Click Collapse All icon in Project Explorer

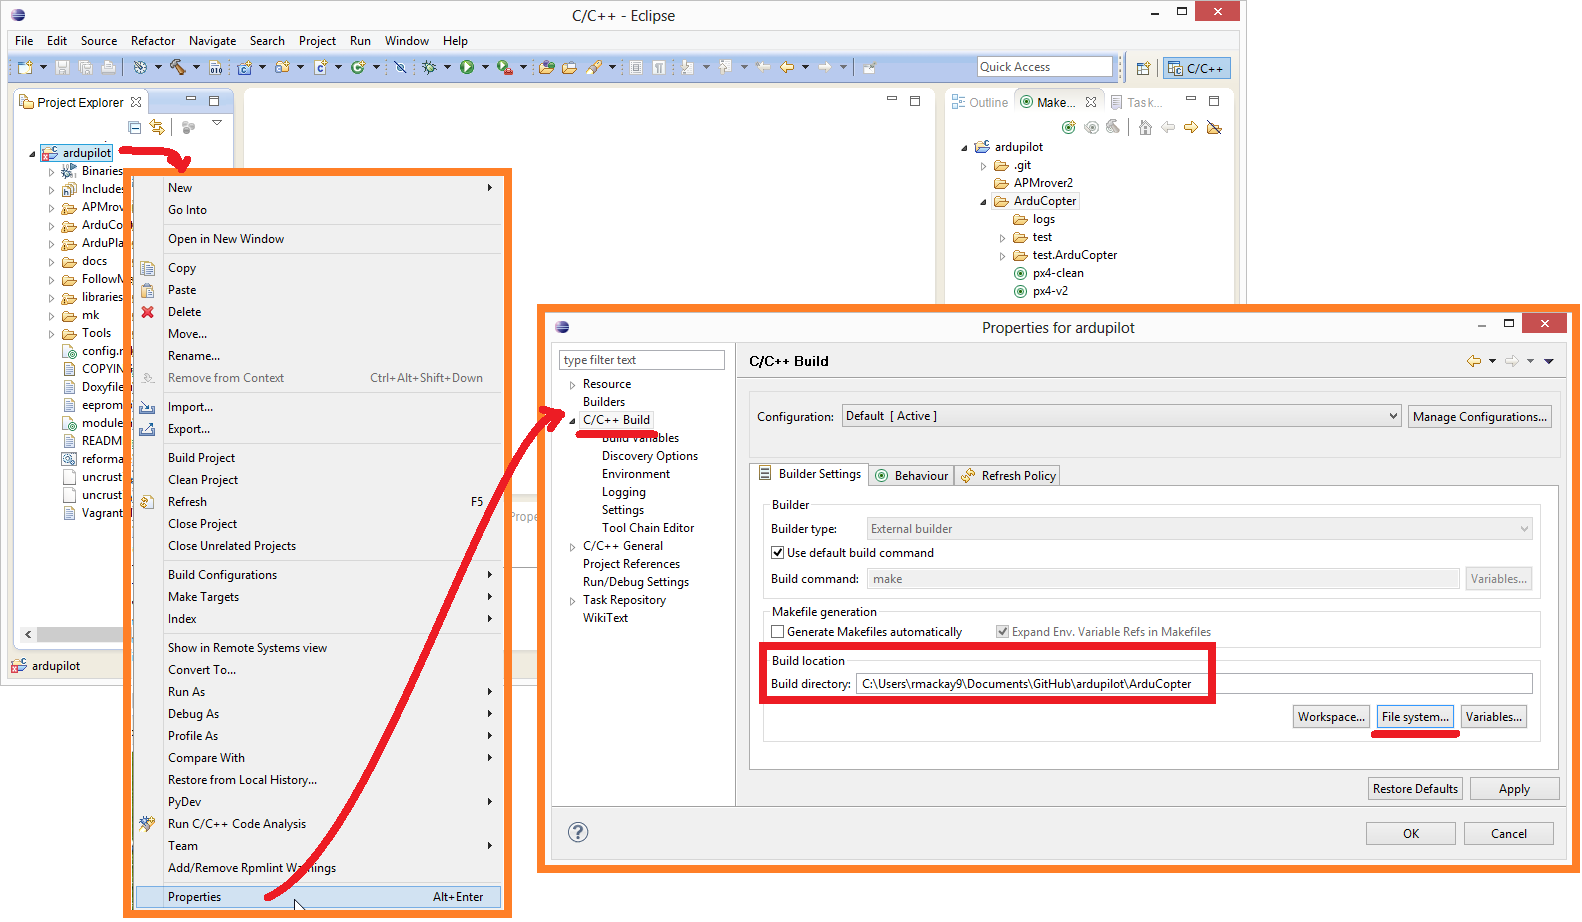(x=135, y=127)
